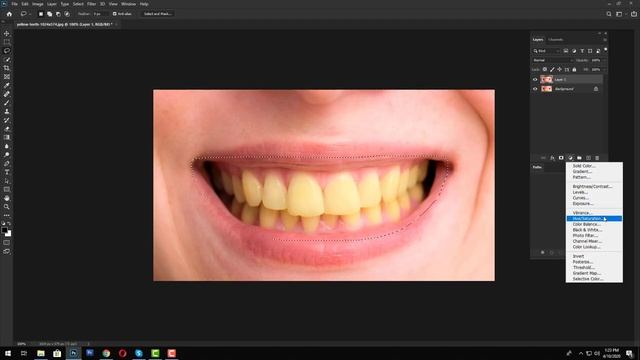Viewport: 640px width, 360px height.
Task: Select the Path Selection tool
Action: point(7,181)
